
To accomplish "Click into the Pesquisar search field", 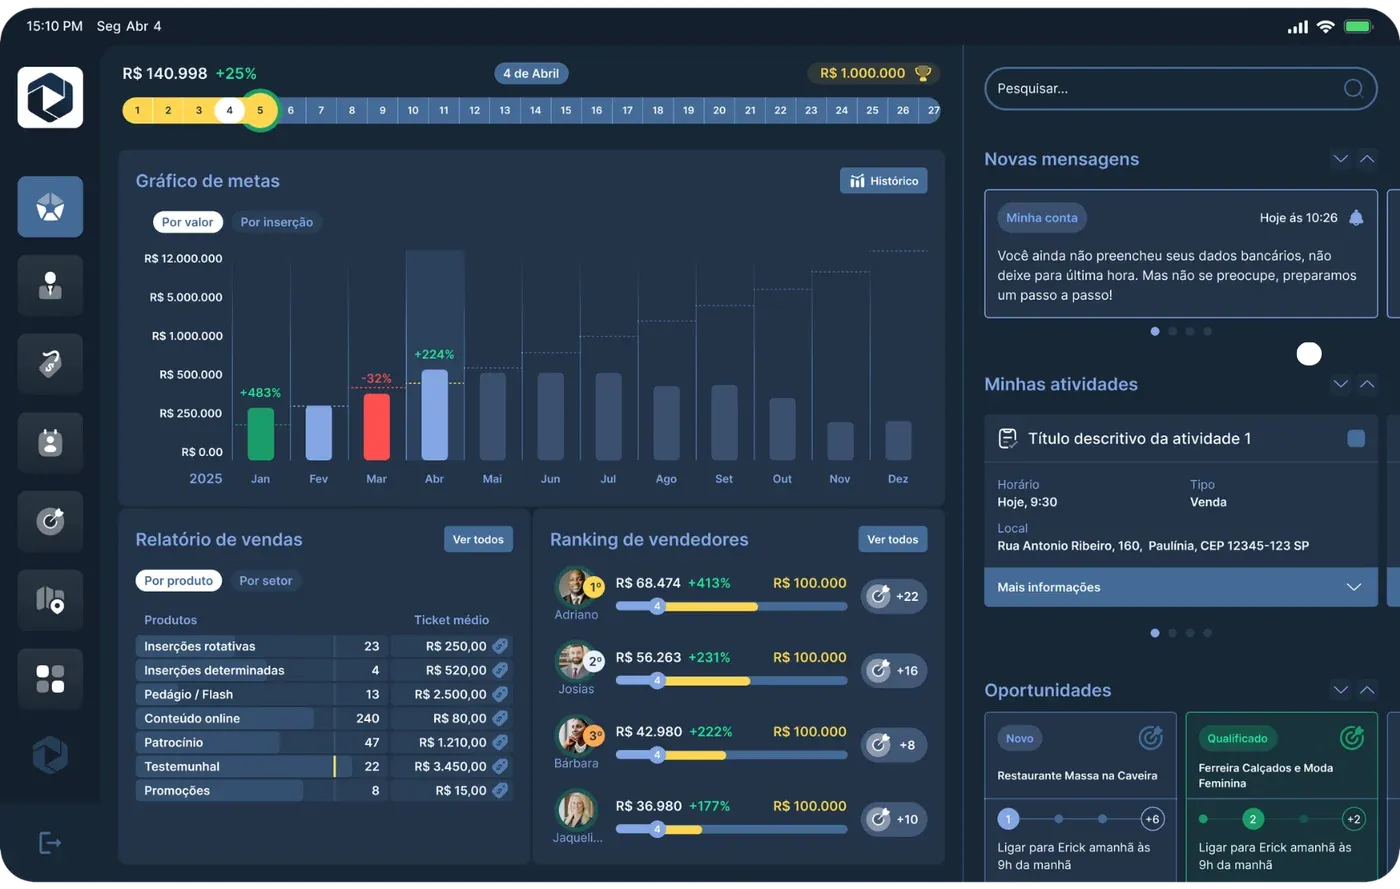I will coord(1181,88).
